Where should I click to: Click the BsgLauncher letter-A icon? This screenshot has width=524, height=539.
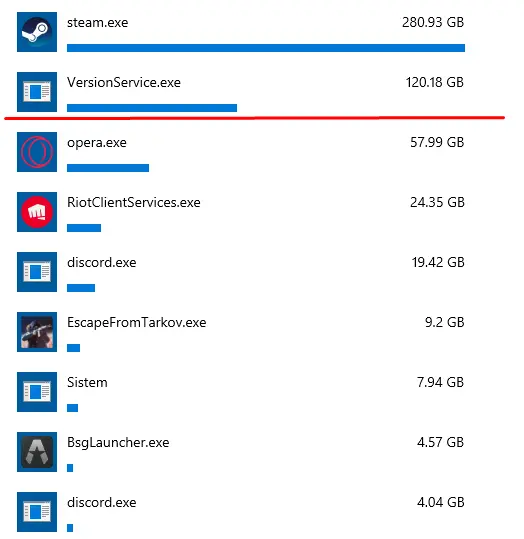[x=37, y=452]
